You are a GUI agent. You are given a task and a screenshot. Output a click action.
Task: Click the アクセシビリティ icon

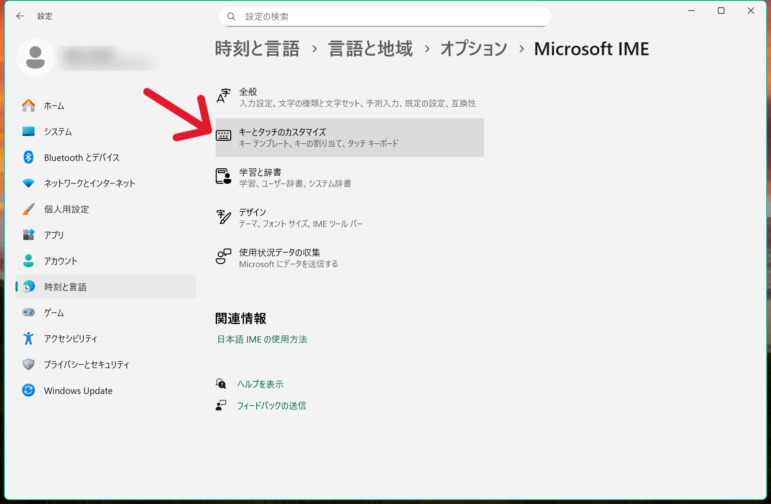point(28,339)
